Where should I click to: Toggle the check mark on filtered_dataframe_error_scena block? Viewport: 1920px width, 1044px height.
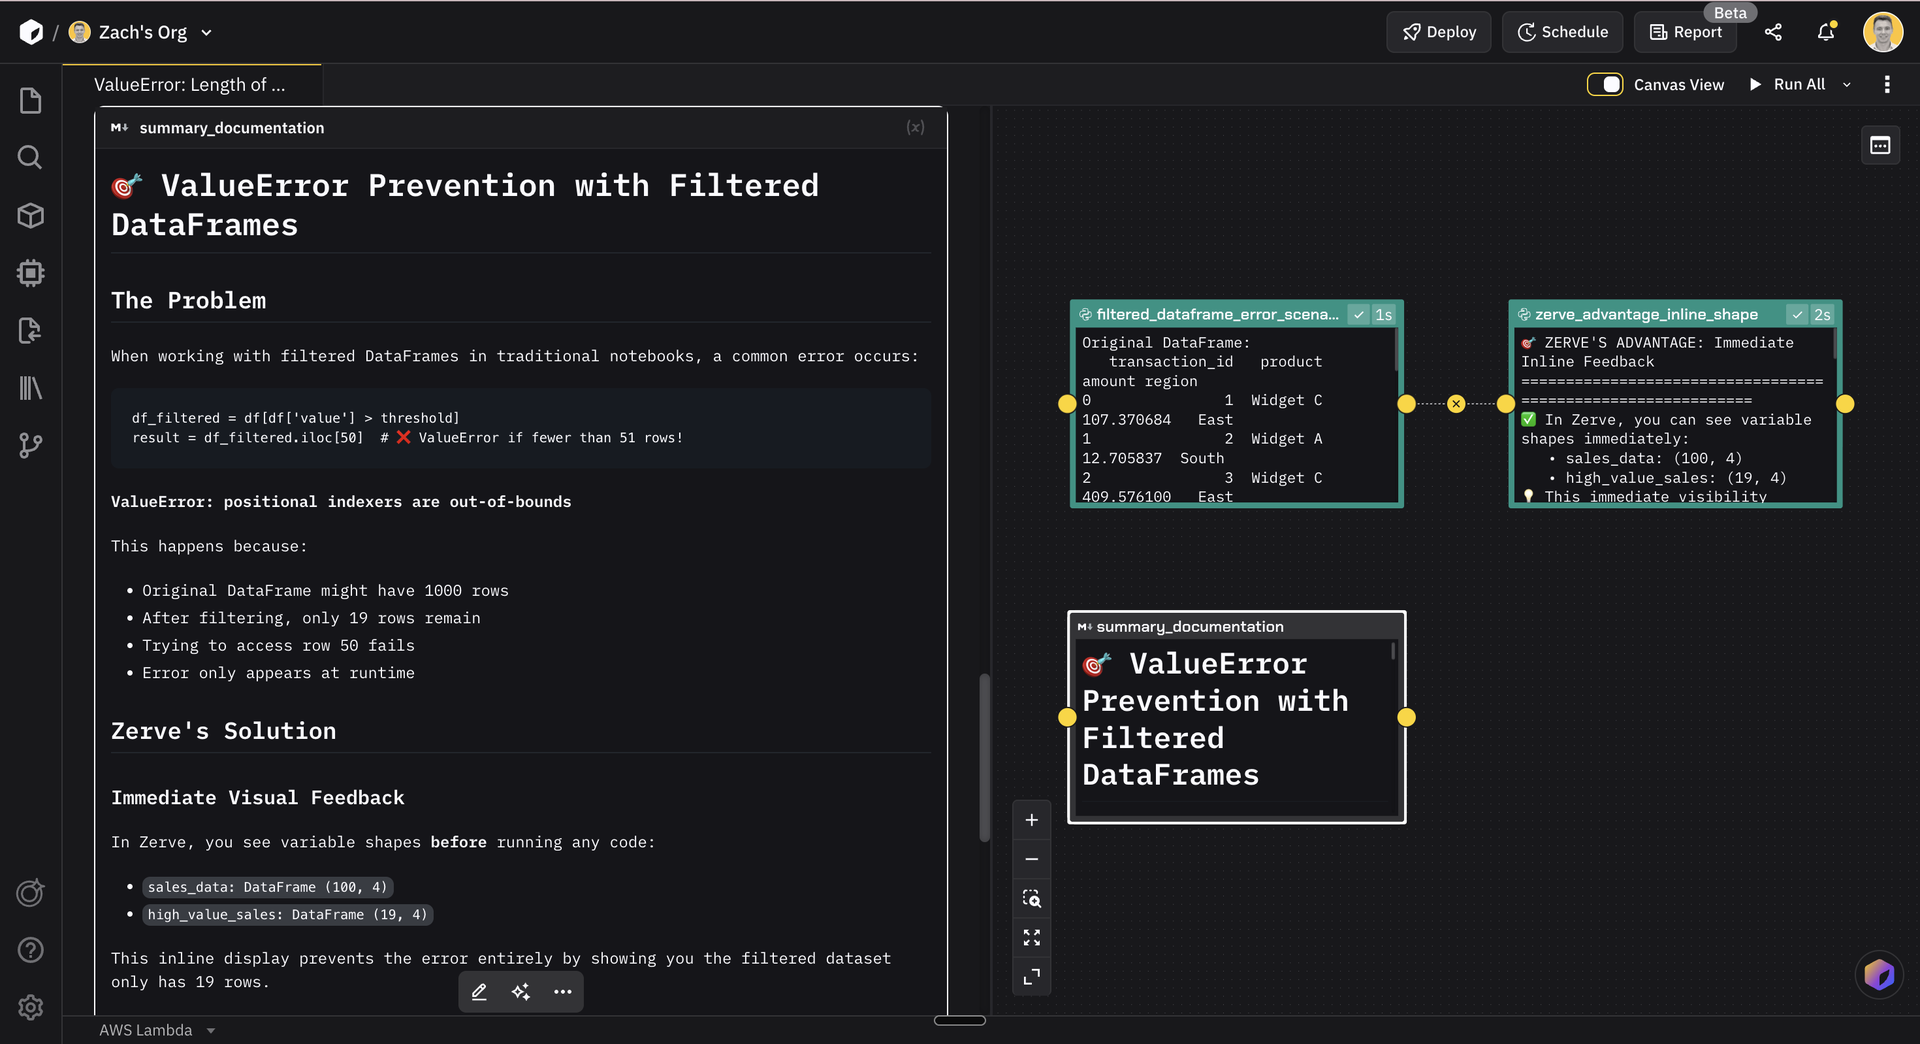[1358, 314]
